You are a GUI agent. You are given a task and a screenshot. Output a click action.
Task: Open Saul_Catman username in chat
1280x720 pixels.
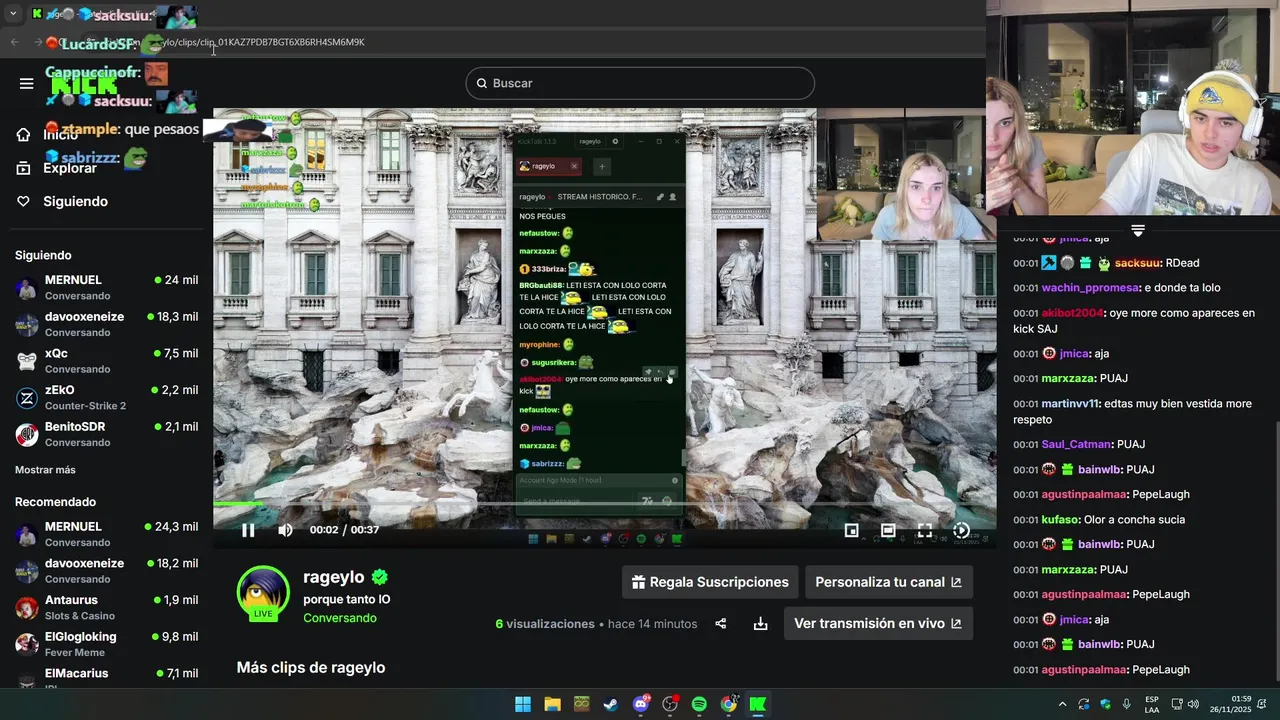[x=1077, y=444]
